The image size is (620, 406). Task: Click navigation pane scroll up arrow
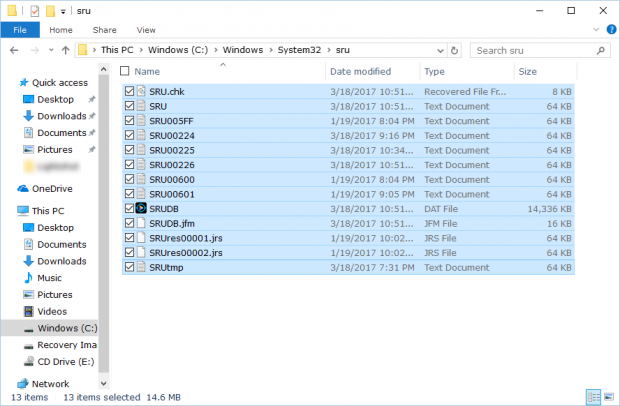(104, 69)
